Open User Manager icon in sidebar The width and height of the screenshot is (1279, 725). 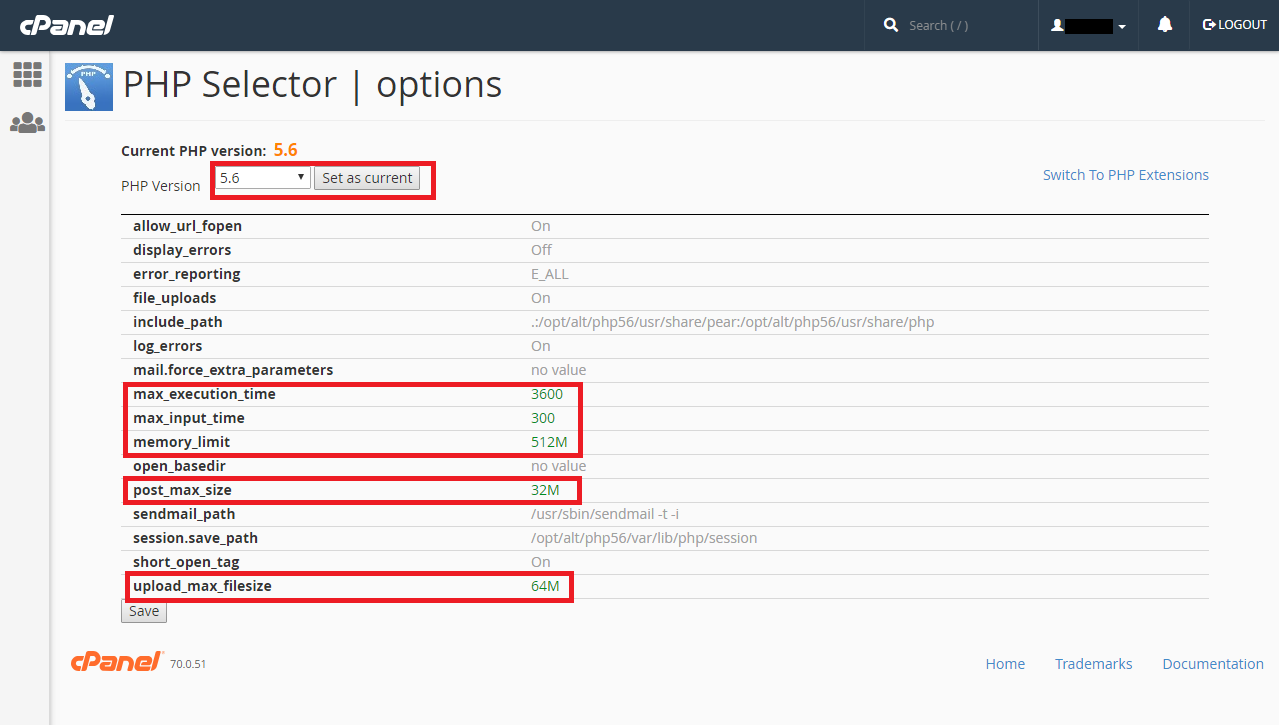(x=27, y=123)
